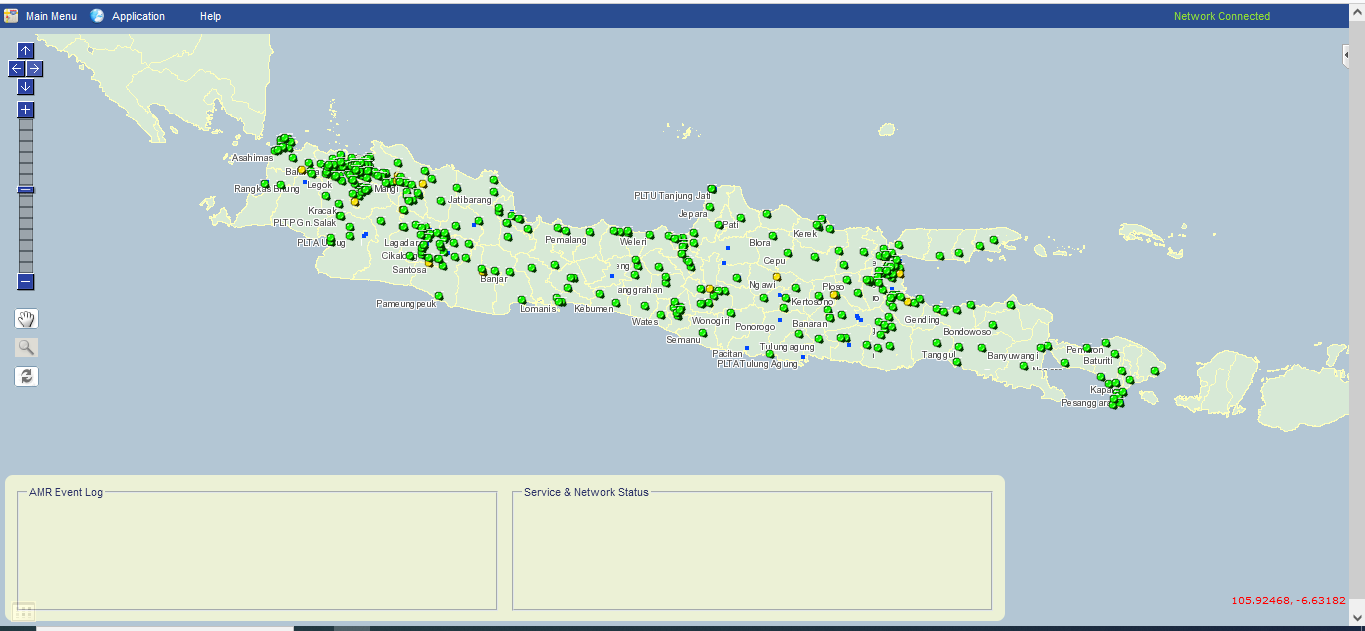Viewport: 1365px width, 631px height.
Task: Open the Main Menu
Action: [x=52, y=16]
